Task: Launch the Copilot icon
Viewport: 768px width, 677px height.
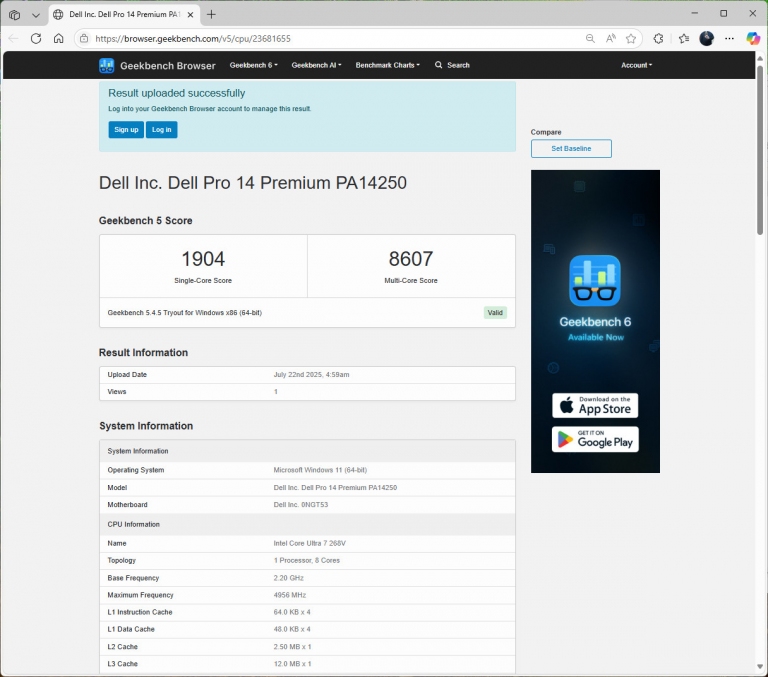Action: [753, 39]
